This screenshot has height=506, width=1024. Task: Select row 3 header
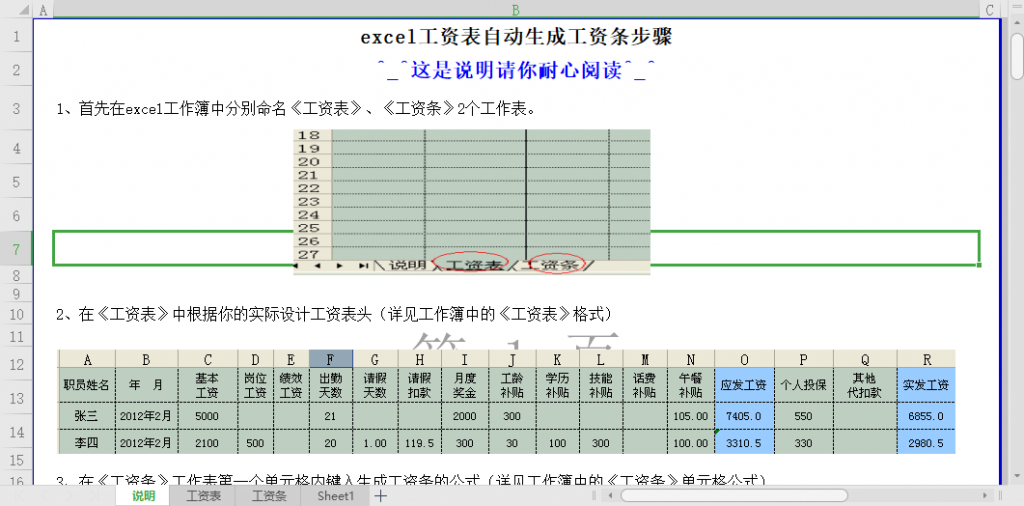tap(16, 108)
